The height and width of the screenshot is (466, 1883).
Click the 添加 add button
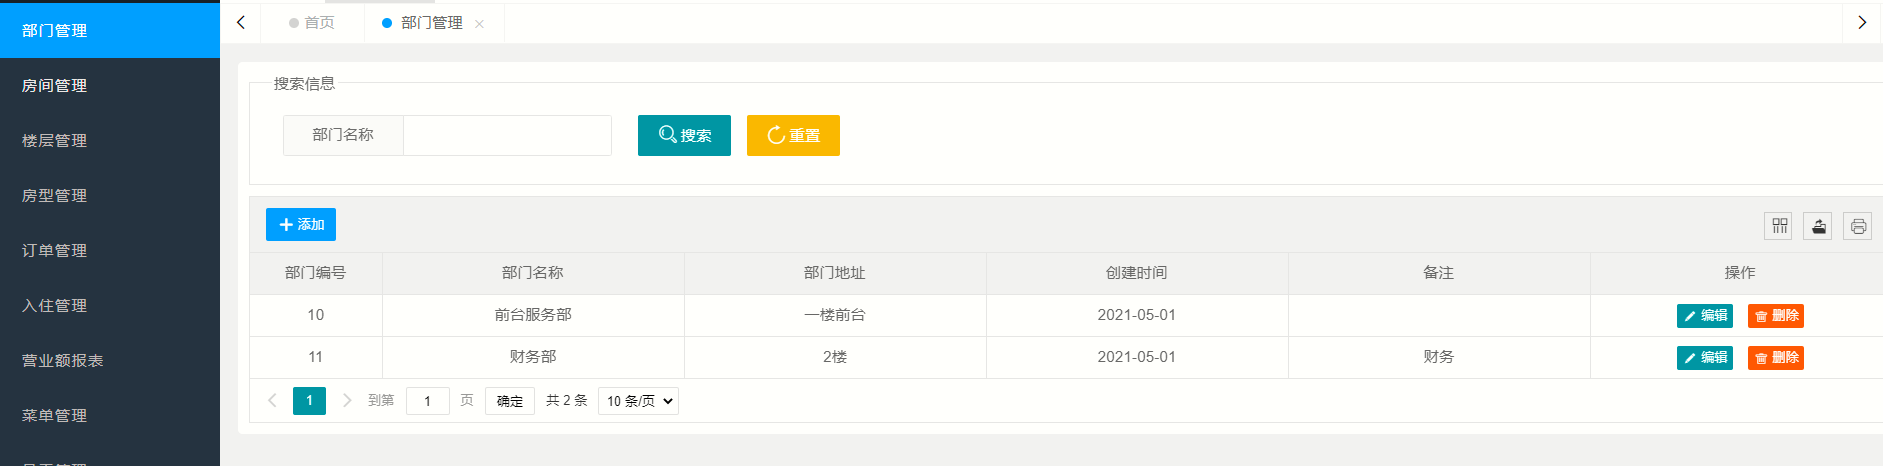pyautogui.click(x=301, y=224)
